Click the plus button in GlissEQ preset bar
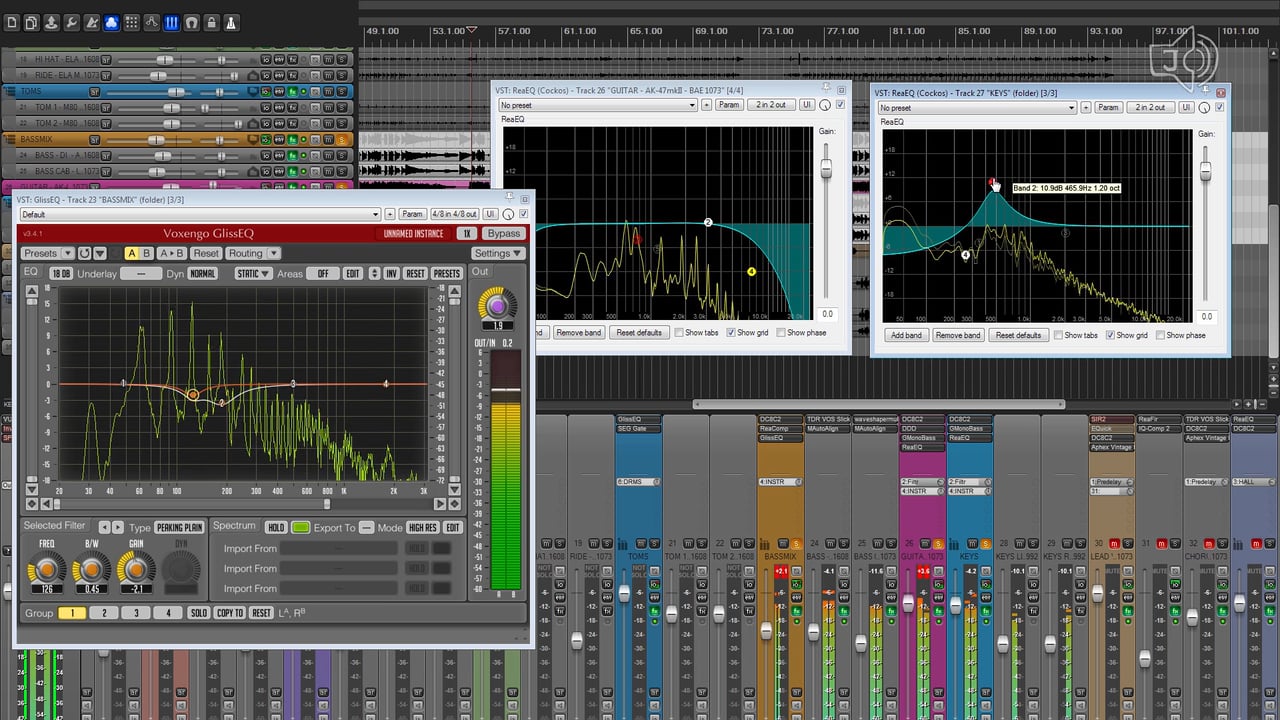The image size is (1280, 720). [390, 214]
